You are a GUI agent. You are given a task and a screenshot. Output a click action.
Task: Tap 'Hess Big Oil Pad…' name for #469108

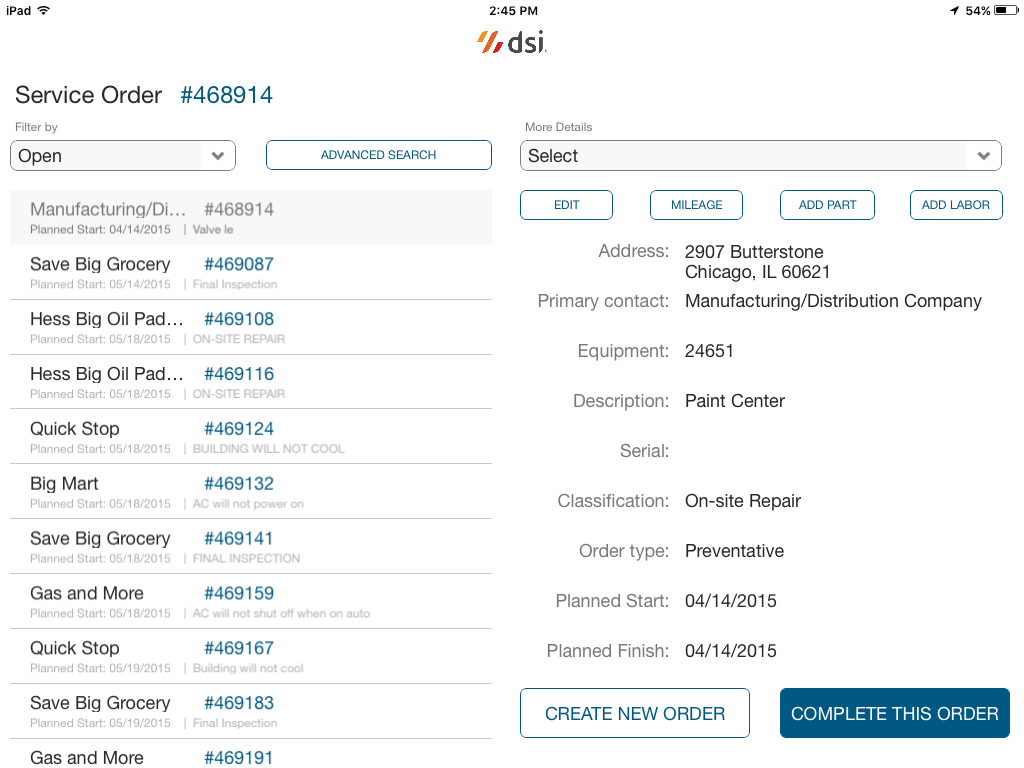point(107,319)
